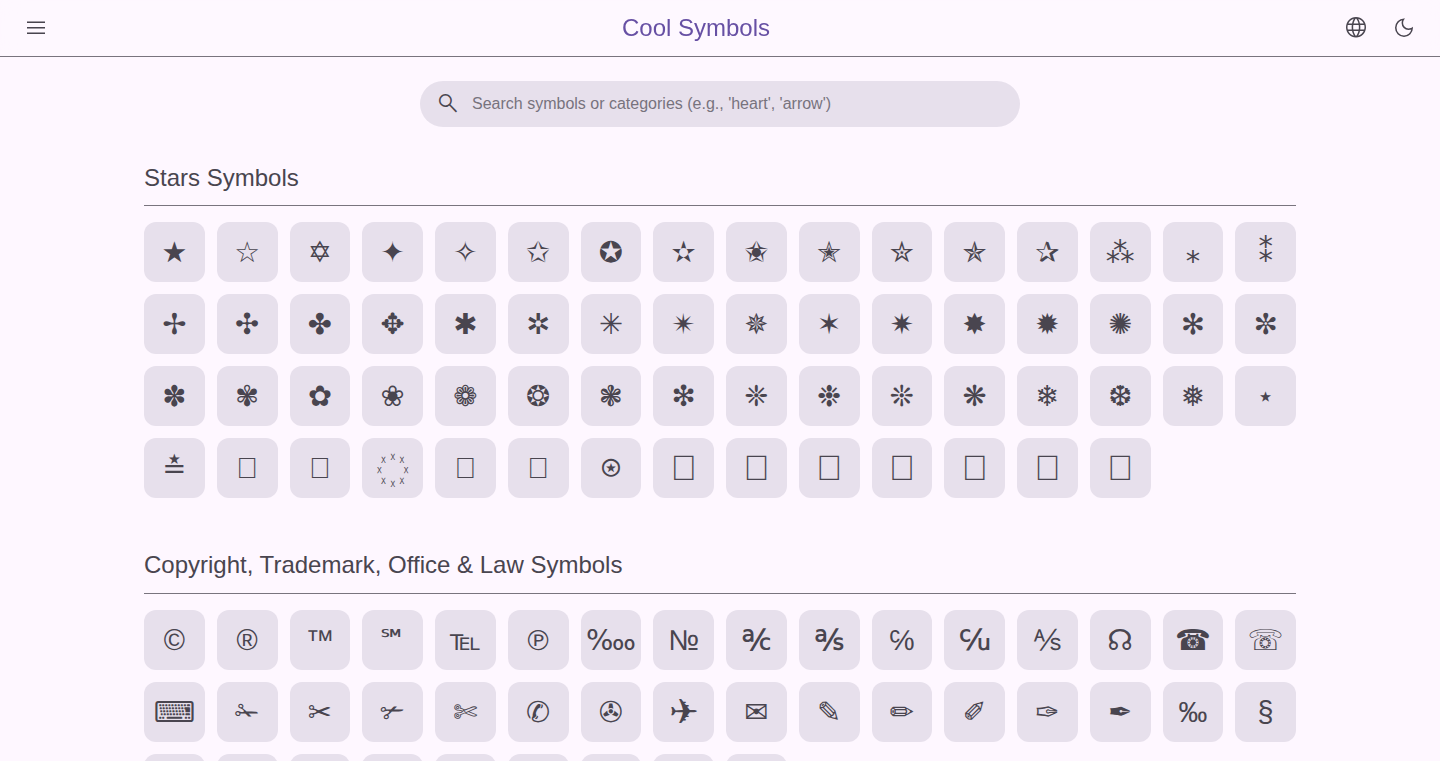Copy the numero № symbol
The height and width of the screenshot is (761, 1440).
(x=683, y=640)
